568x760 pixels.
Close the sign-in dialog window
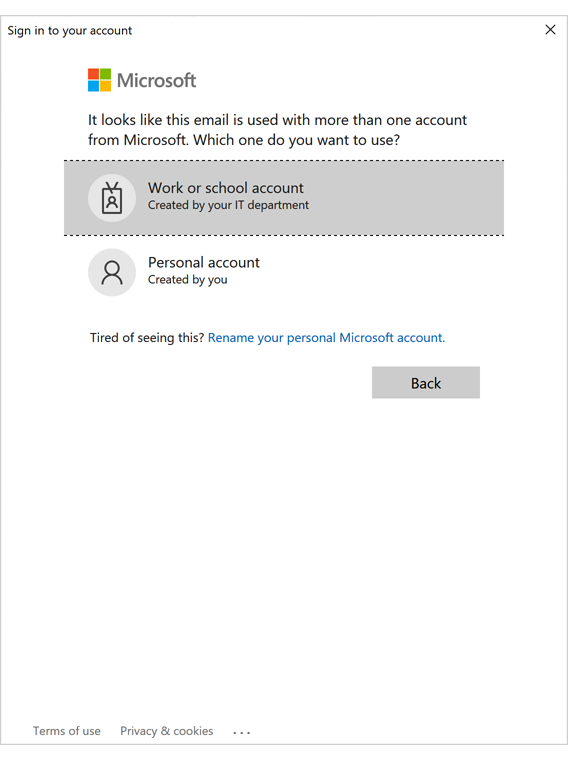point(550,30)
